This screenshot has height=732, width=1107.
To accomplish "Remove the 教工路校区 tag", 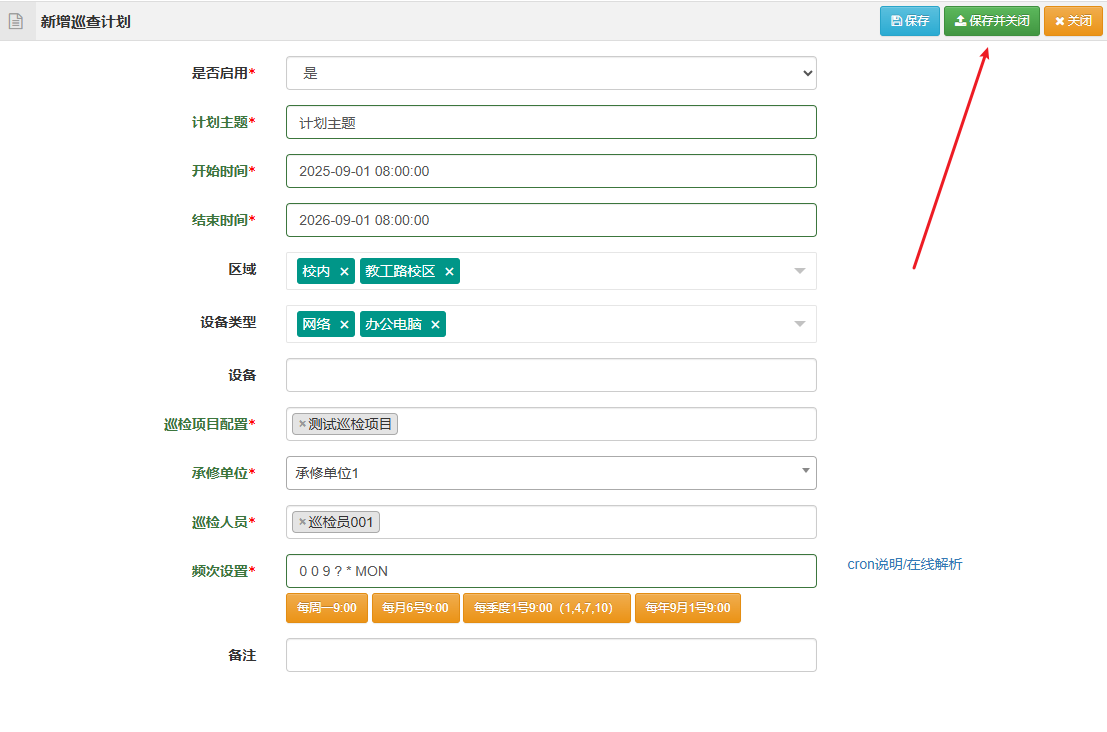I will (449, 272).
